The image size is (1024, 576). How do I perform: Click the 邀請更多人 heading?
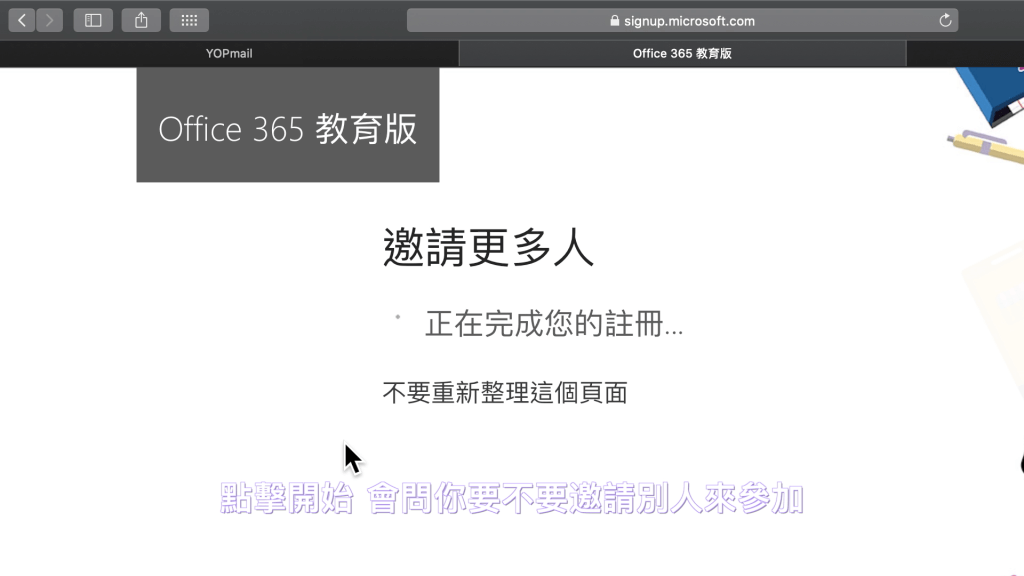point(488,248)
